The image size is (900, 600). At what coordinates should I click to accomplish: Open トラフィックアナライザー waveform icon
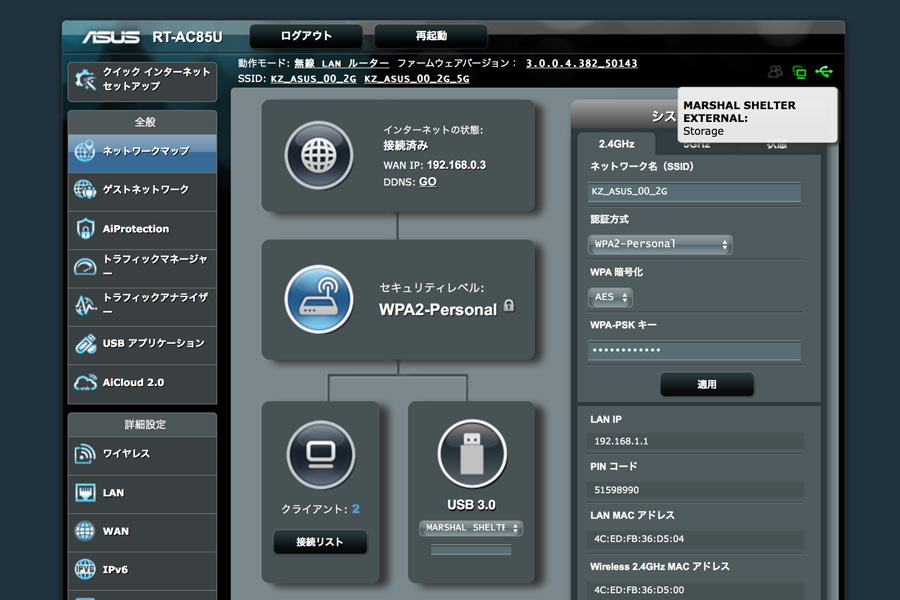[x=85, y=305]
